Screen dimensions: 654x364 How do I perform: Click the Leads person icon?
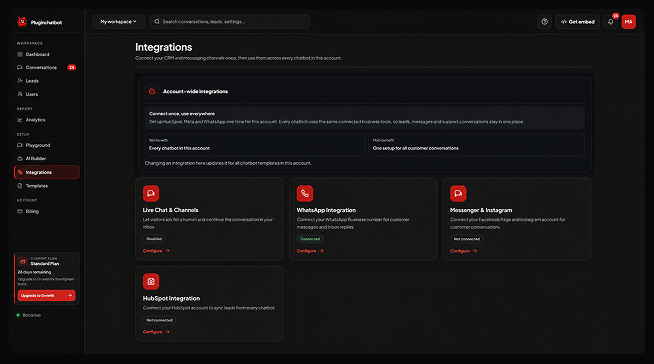pyautogui.click(x=20, y=81)
